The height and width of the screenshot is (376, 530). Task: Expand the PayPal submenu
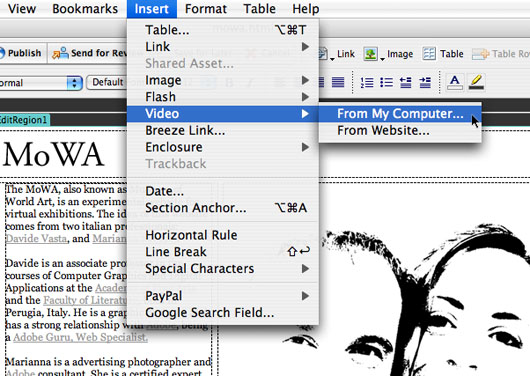pyautogui.click(x=223, y=296)
